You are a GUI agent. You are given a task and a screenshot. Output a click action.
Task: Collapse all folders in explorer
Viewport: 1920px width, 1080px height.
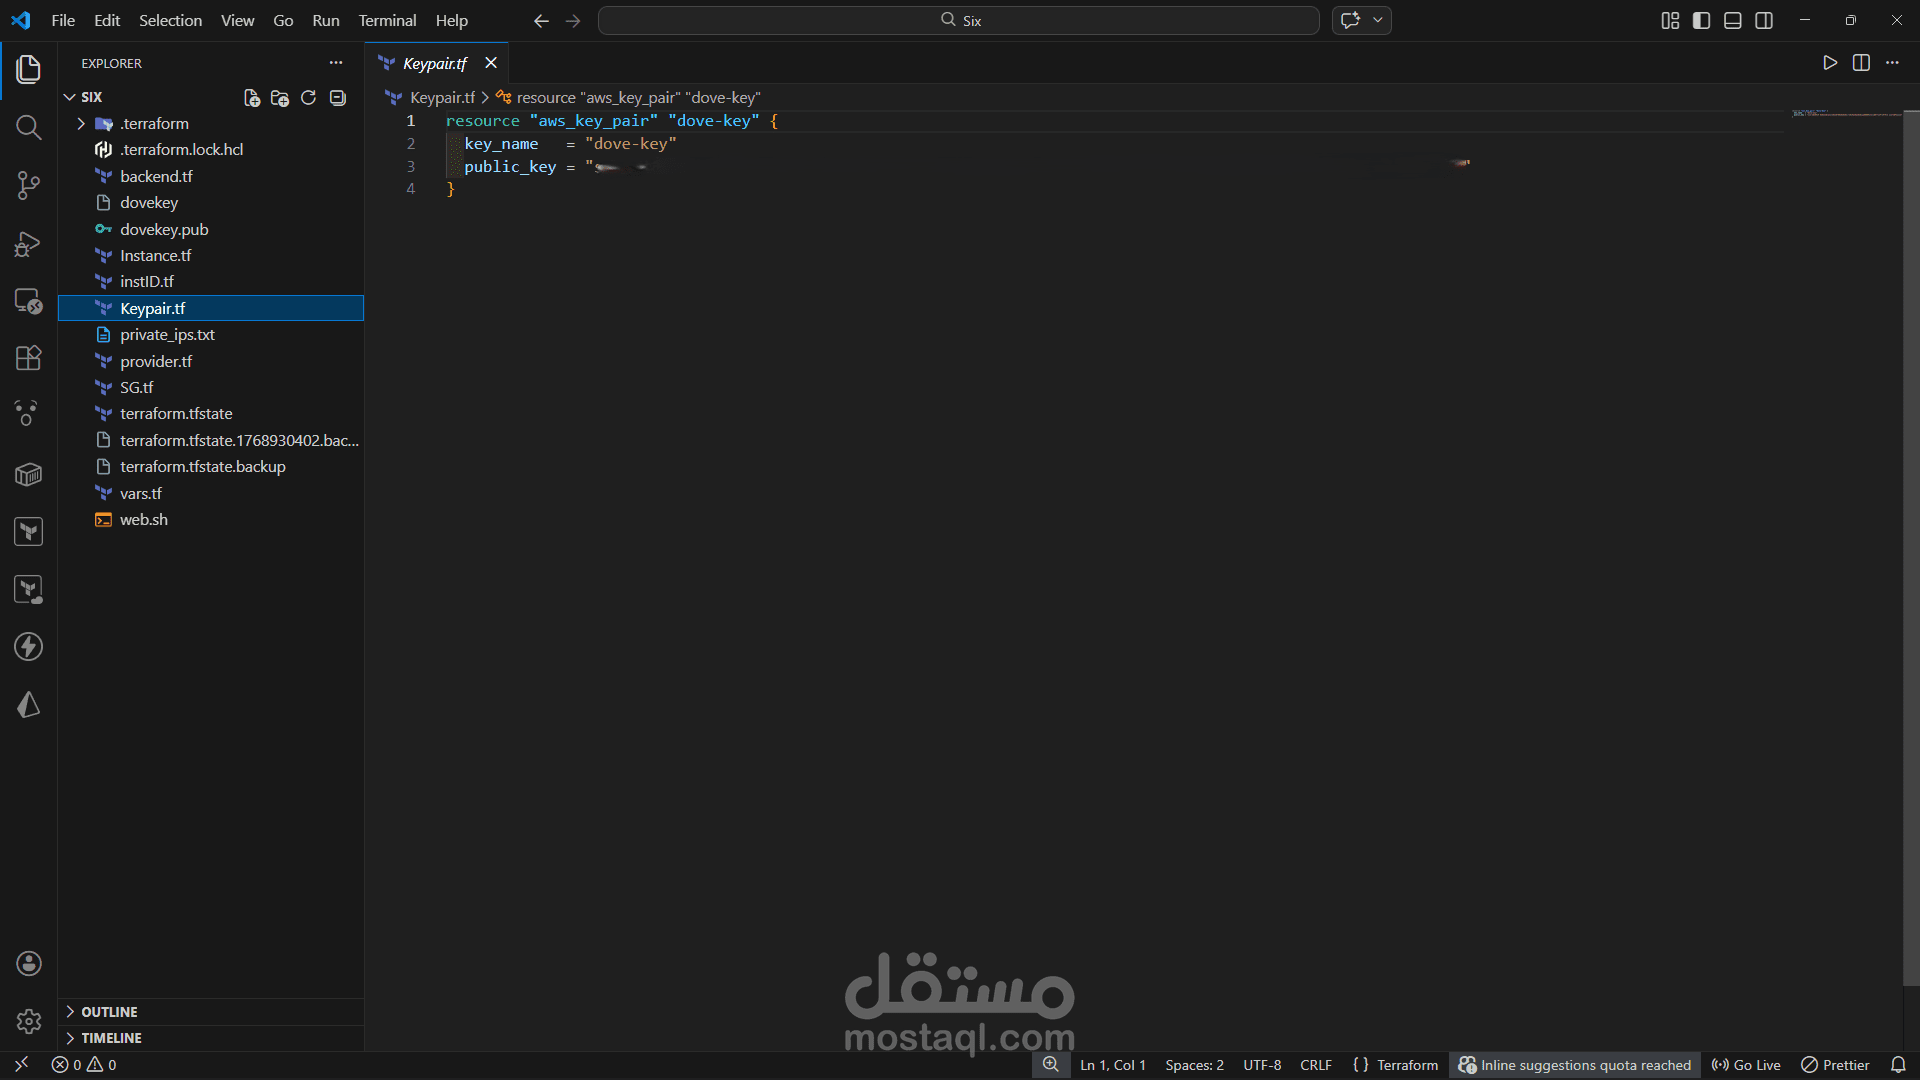point(338,97)
